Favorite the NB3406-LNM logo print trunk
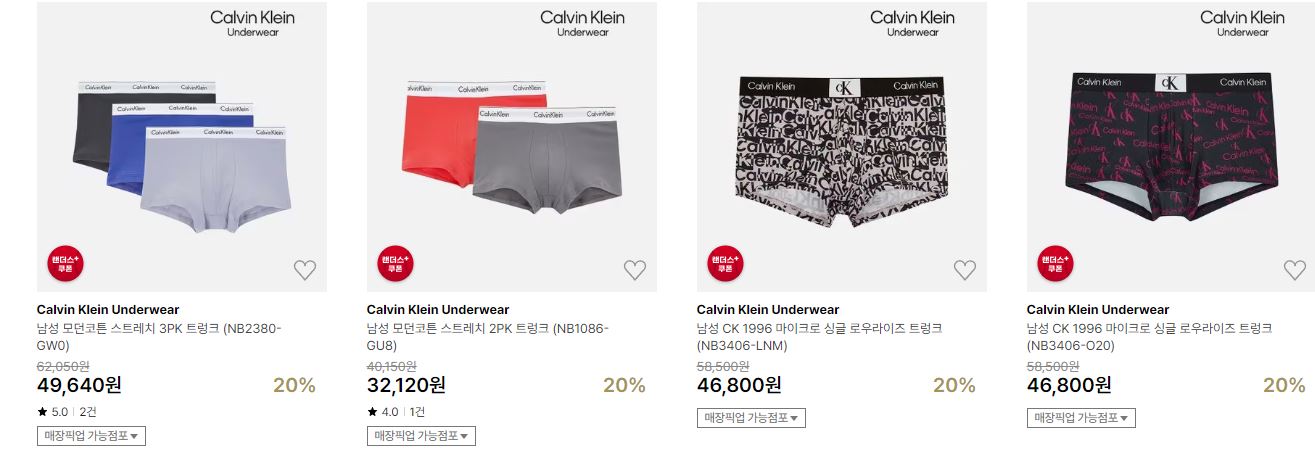Screen dimensions: 1315x476 point(965,270)
